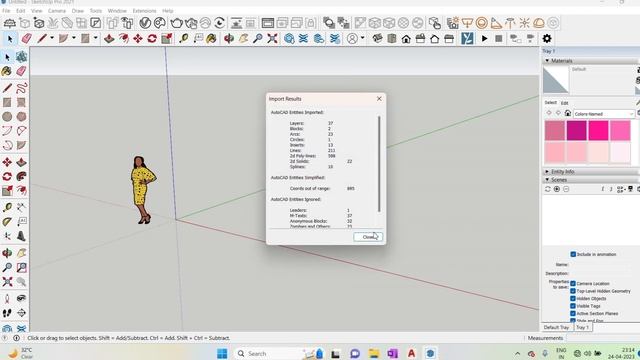Switch to the Tray 1 tab
This screenshot has width=640, height=360.
click(582, 327)
